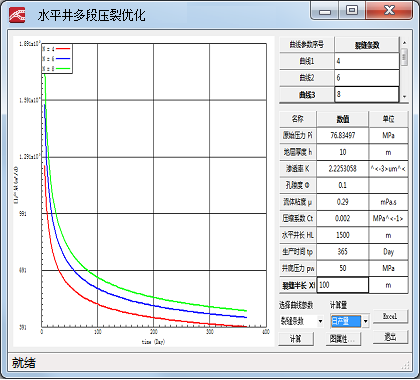420x380 pixels.
Task: Click the 曲线3 value cell containing 8
Action: (367, 94)
